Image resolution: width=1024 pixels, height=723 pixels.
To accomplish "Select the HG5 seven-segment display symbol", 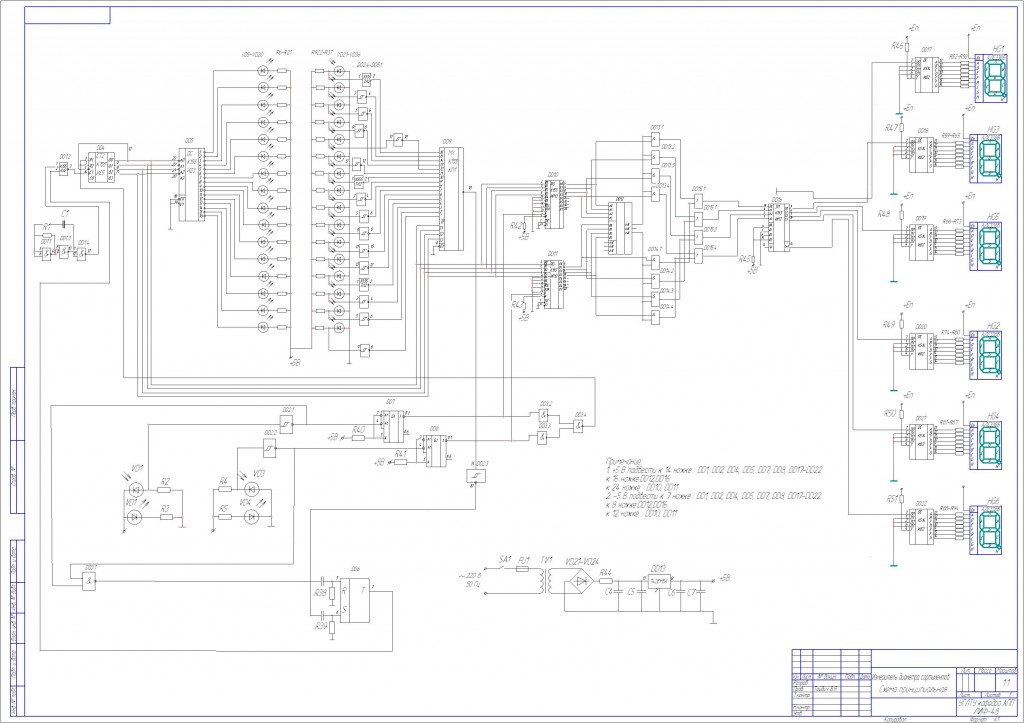I will [985, 247].
